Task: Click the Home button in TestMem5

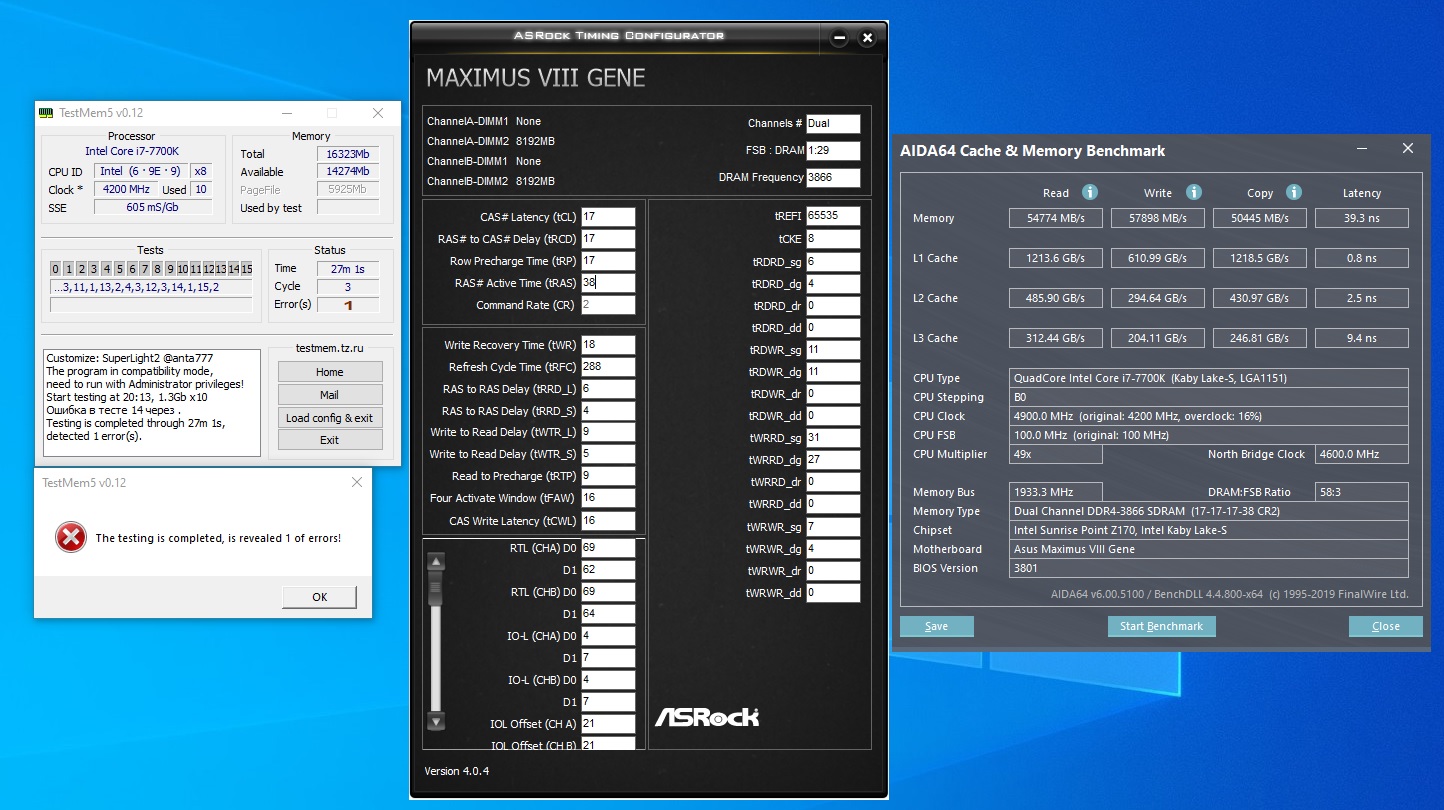Action: pyautogui.click(x=330, y=372)
